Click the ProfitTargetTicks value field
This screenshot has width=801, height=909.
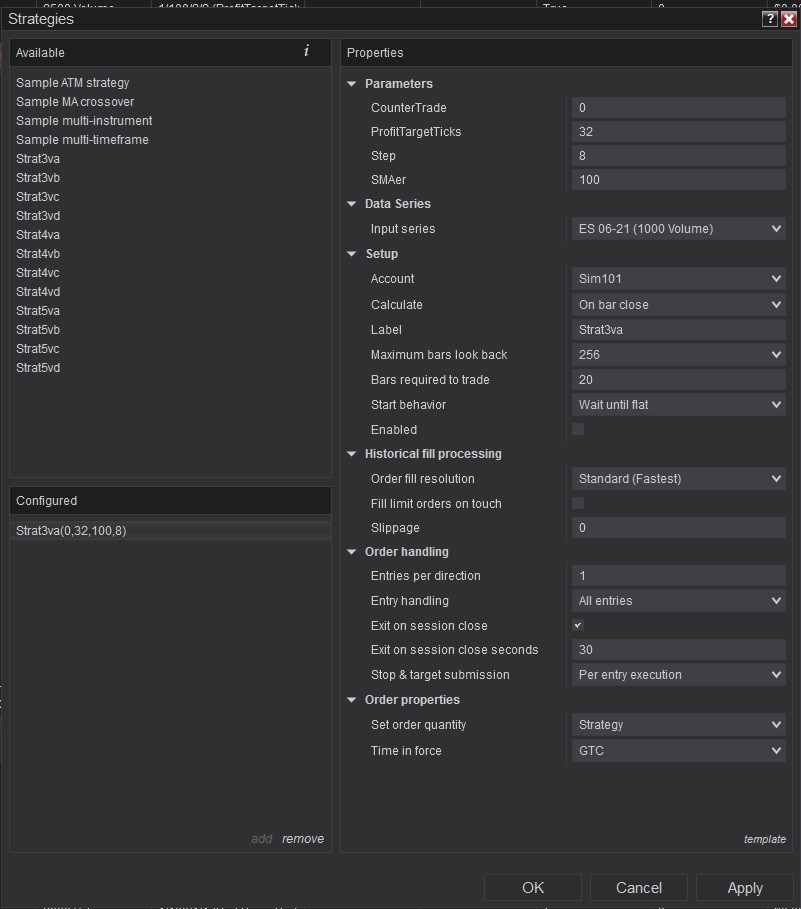click(678, 132)
